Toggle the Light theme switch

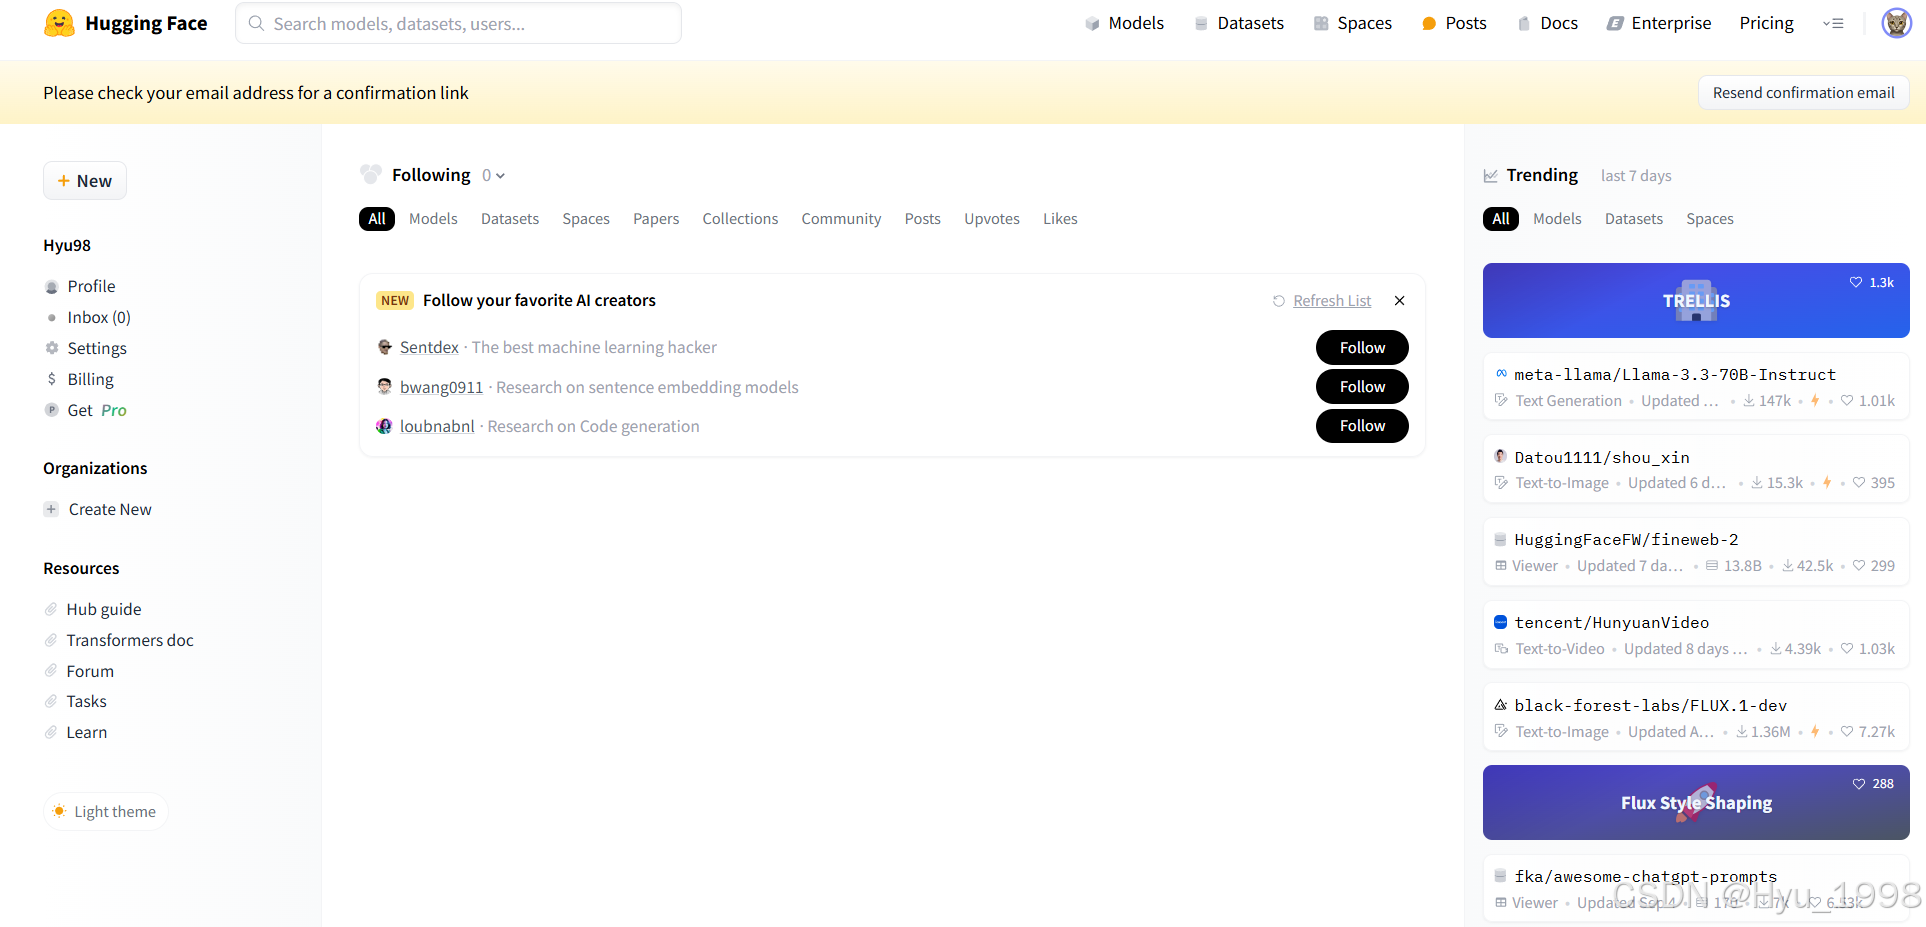click(x=105, y=811)
